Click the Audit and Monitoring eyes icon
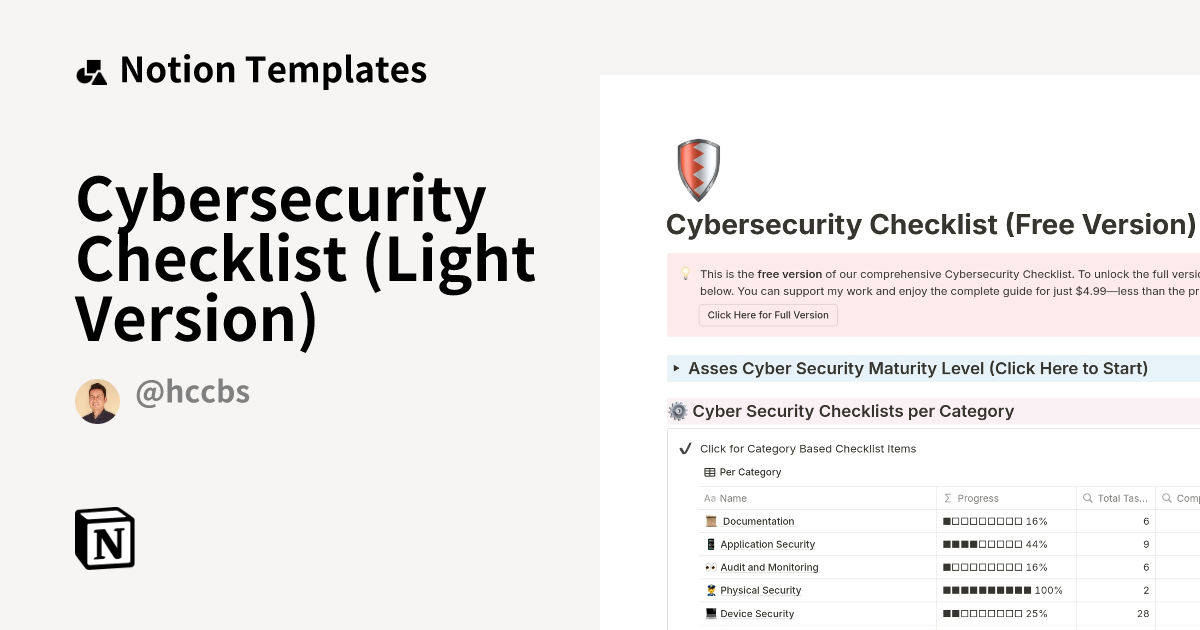This screenshot has width=1200, height=630. point(710,567)
